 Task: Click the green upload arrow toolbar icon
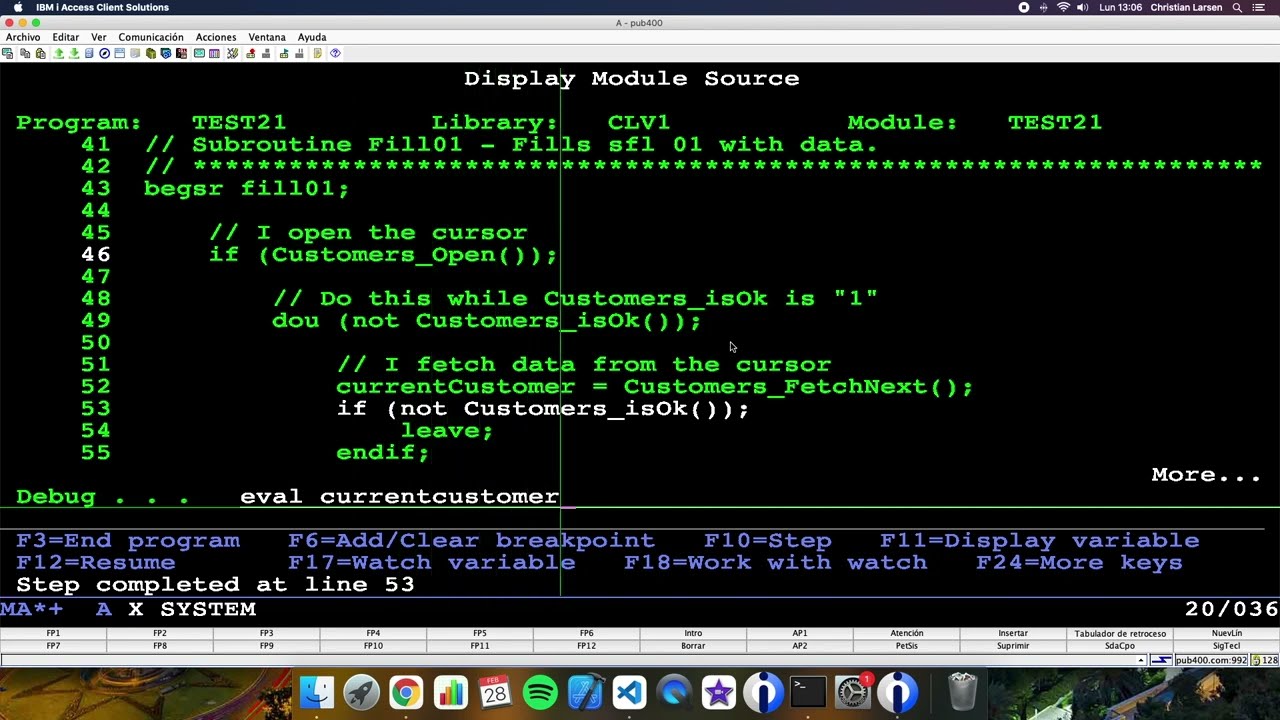(59, 53)
